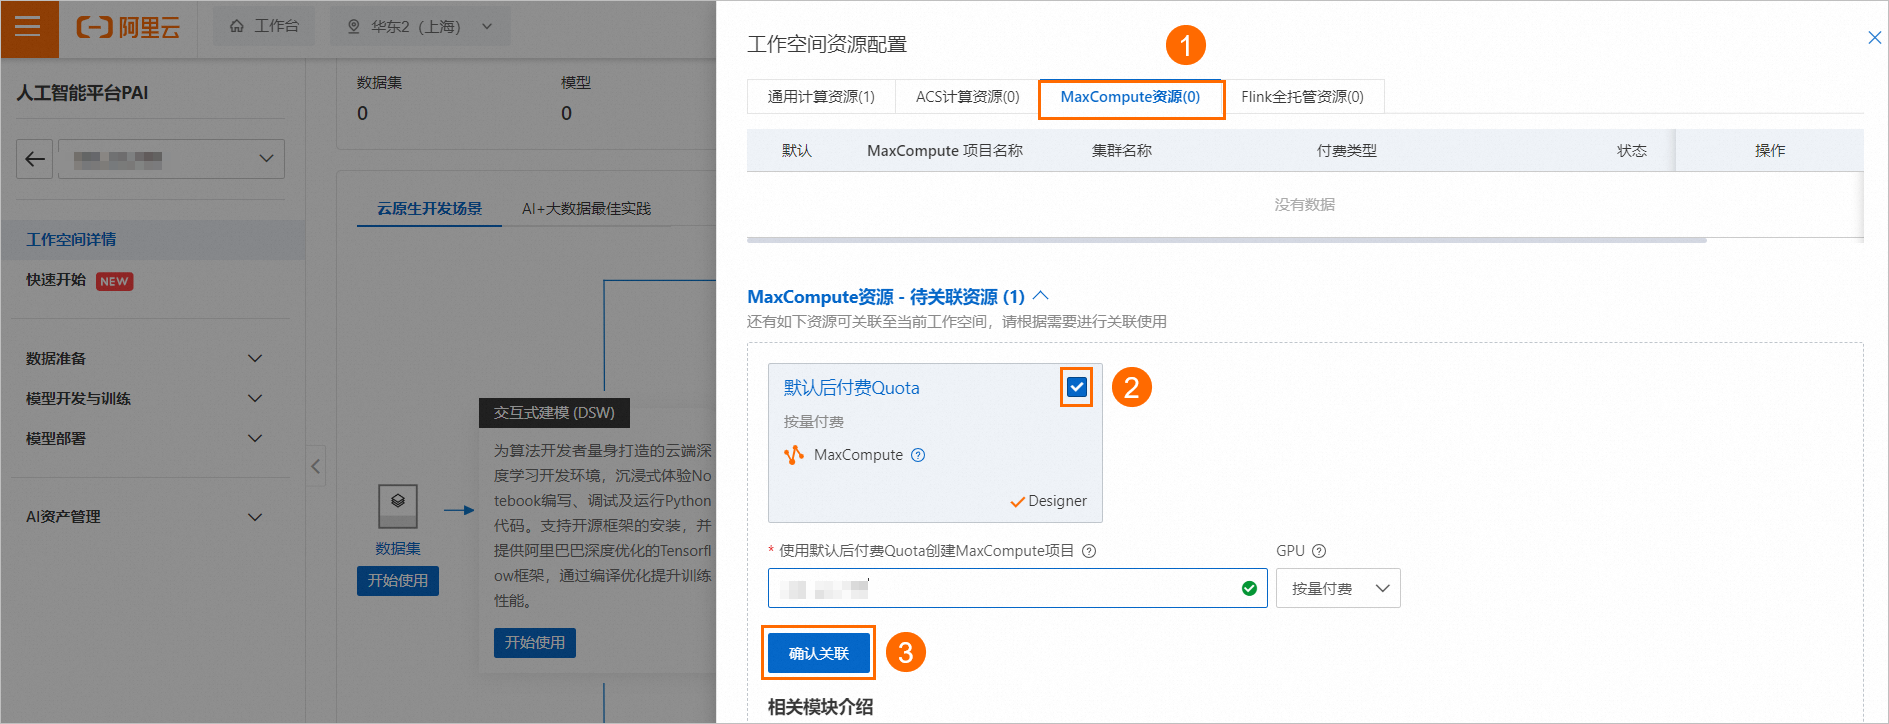Click the MaxCompute project name input field
1889x724 pixels.
coord(1018,588)
